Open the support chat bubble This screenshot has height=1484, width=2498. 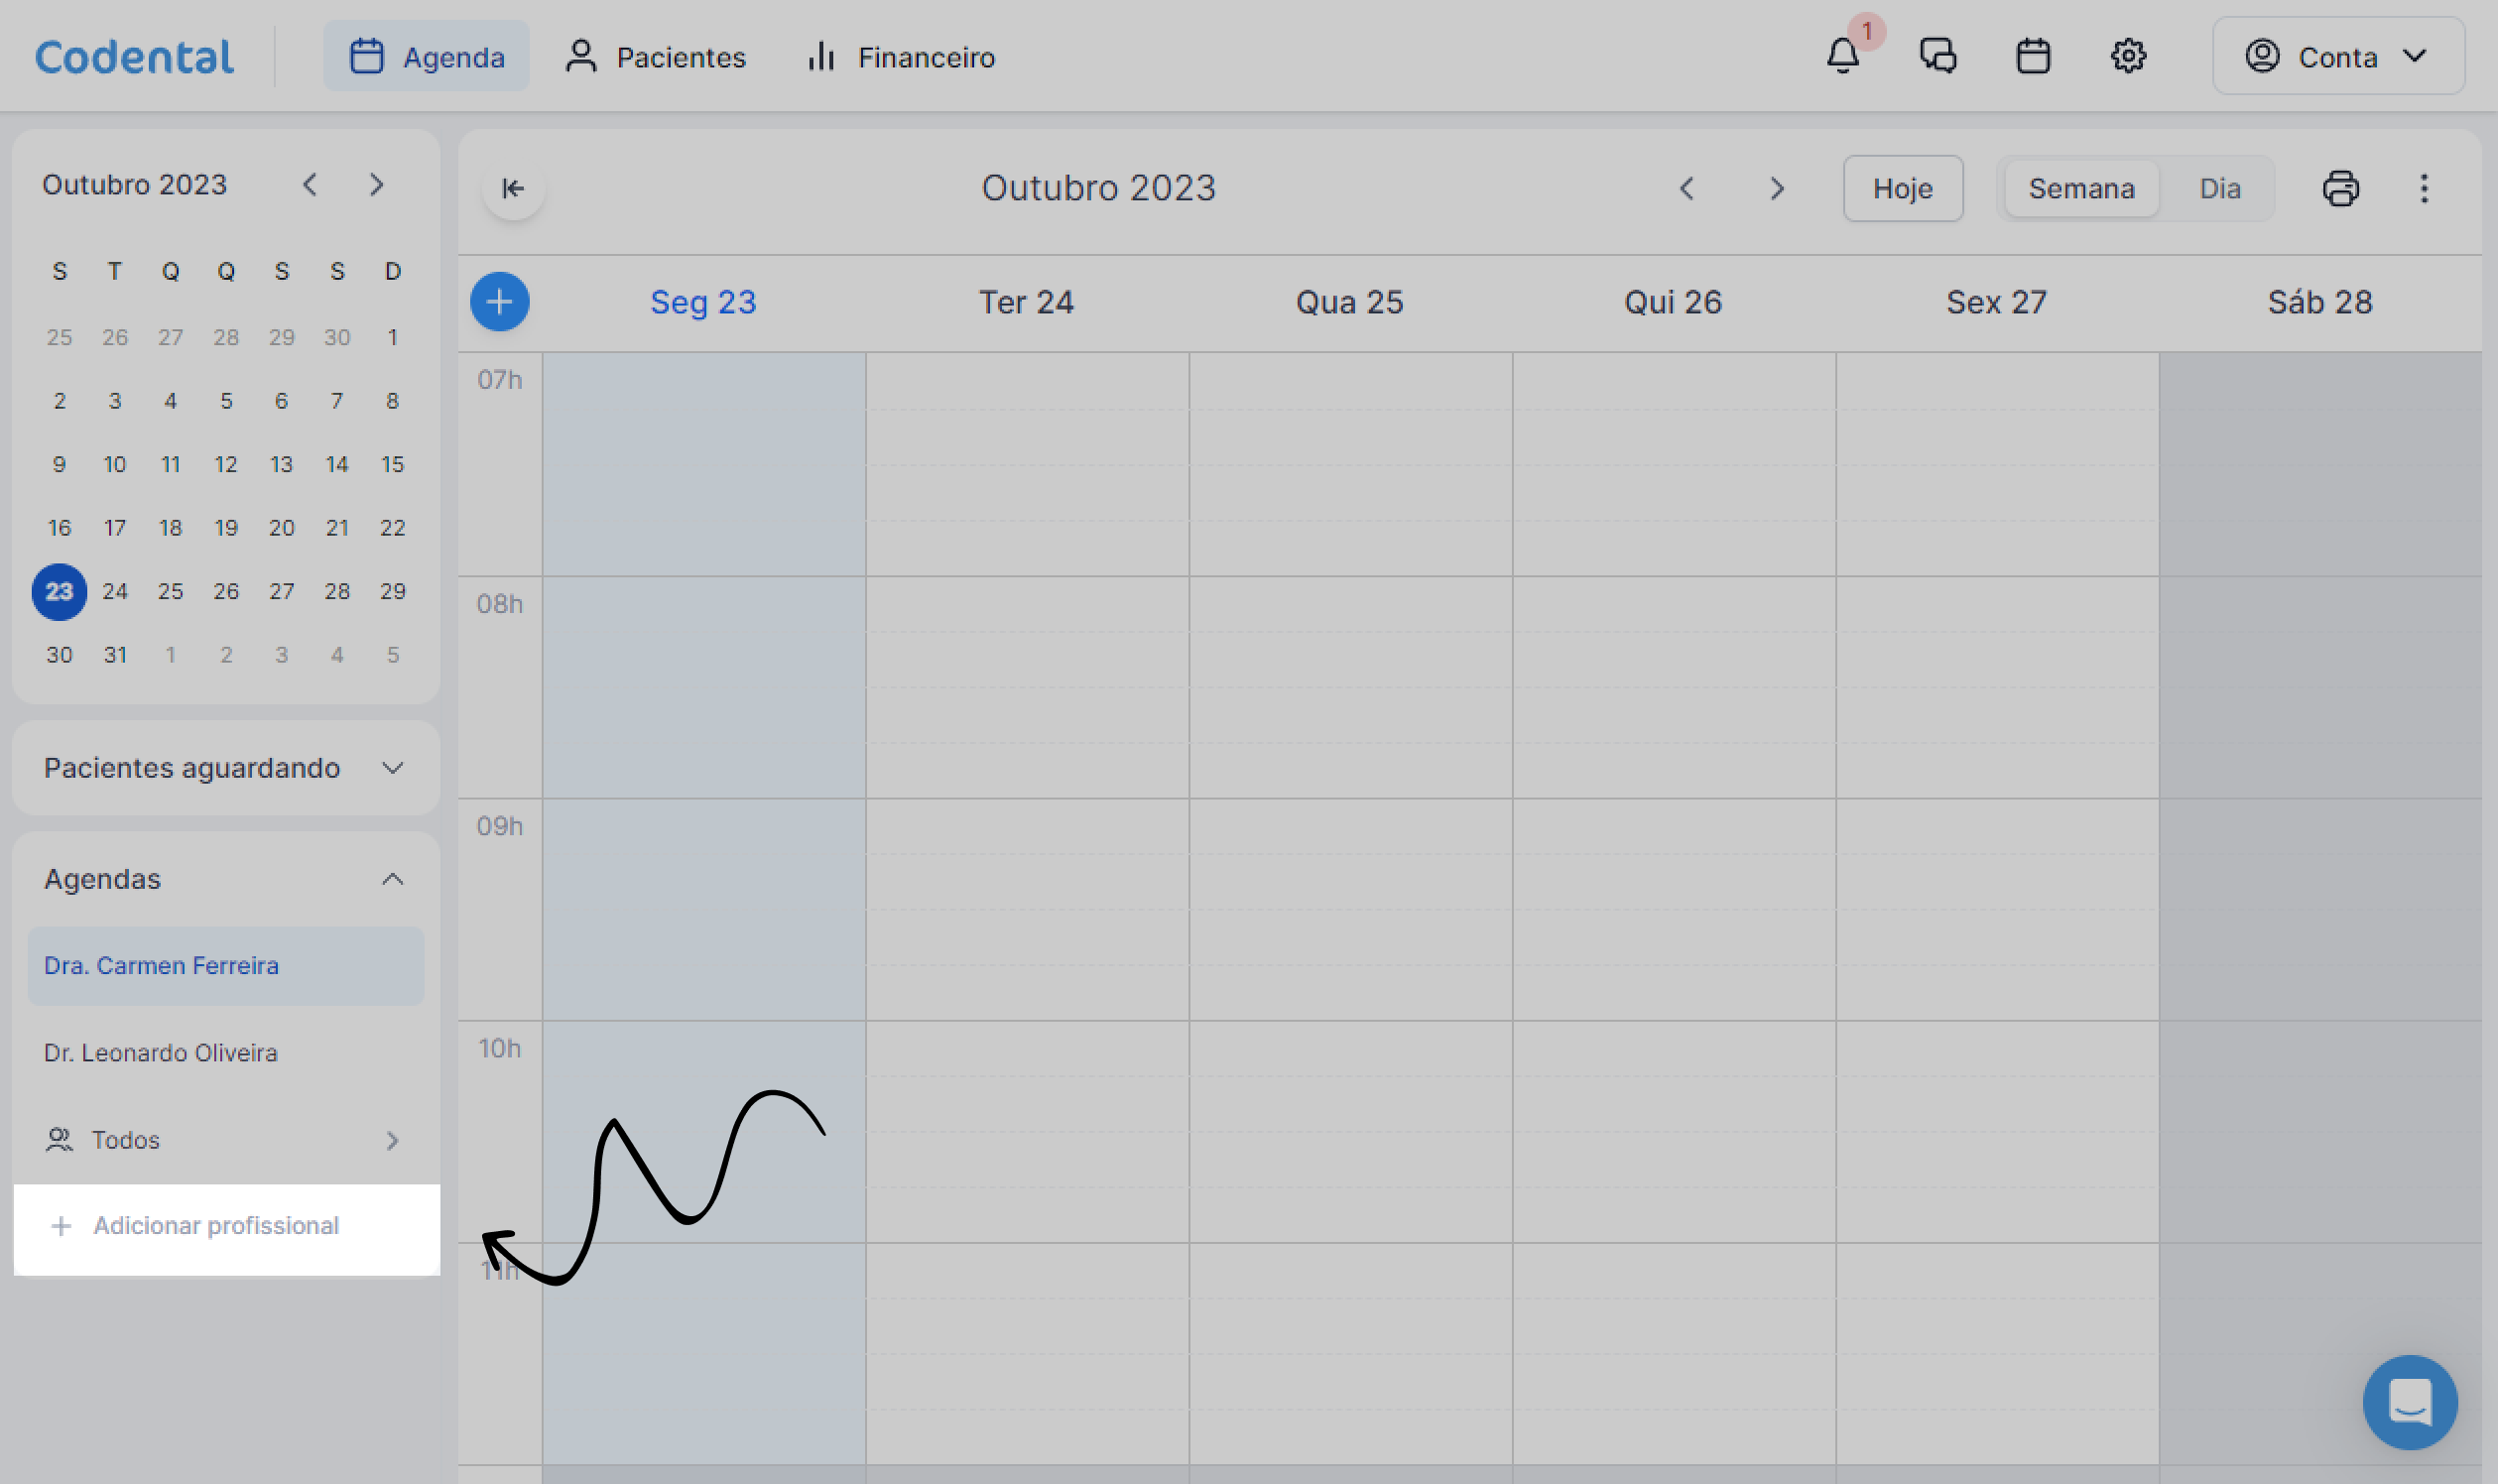(2409, 1402)
